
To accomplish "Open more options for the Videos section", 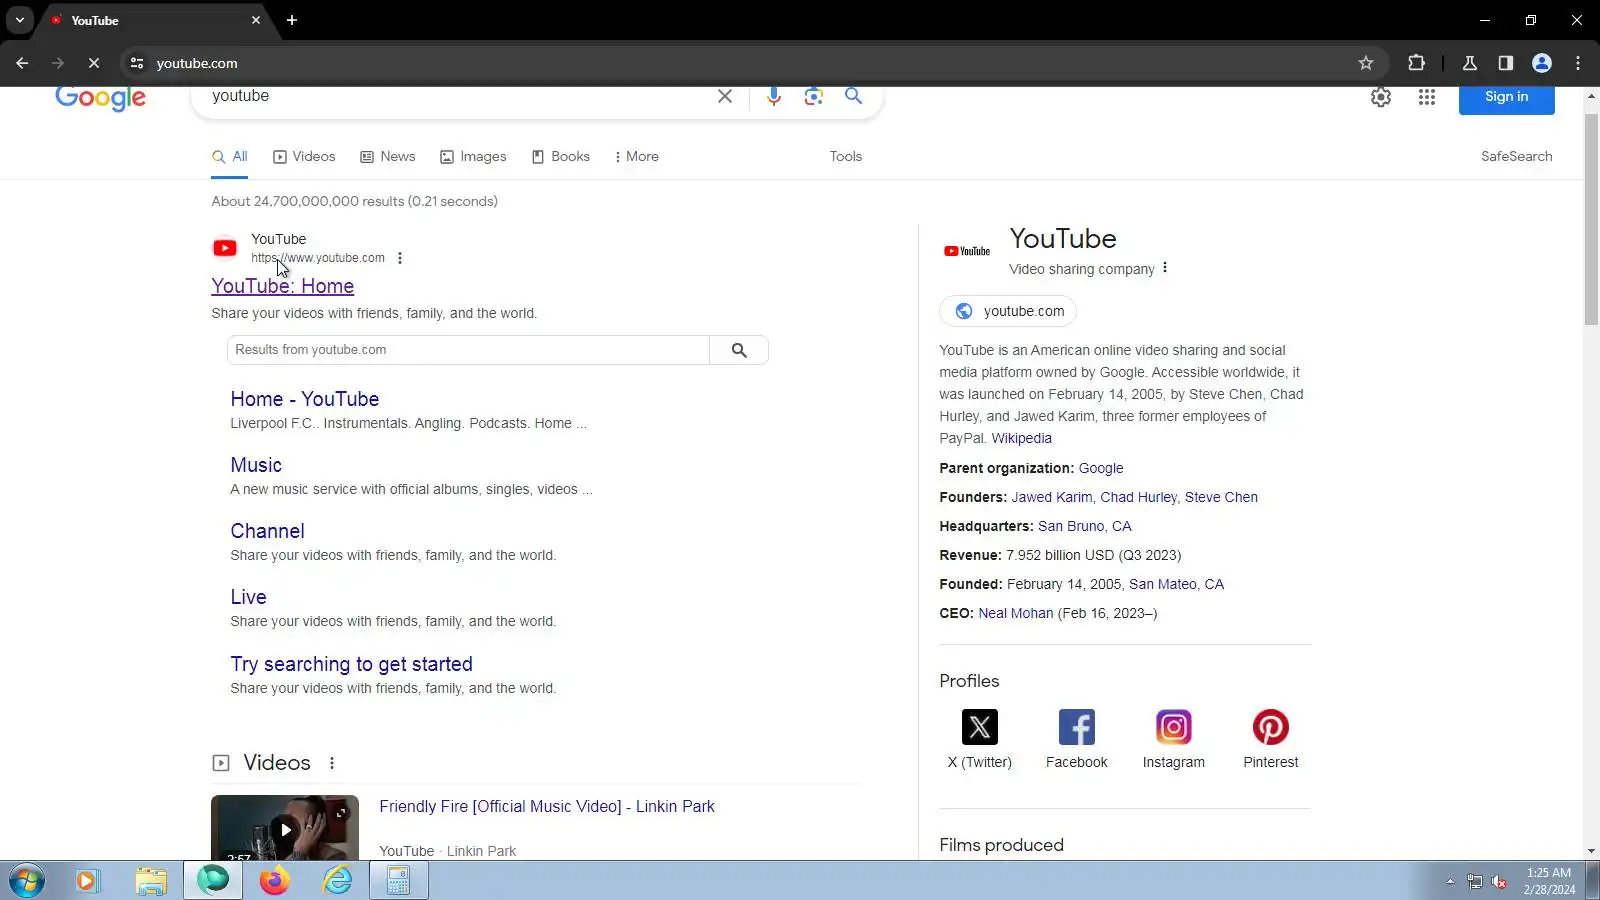I will 332,763.
